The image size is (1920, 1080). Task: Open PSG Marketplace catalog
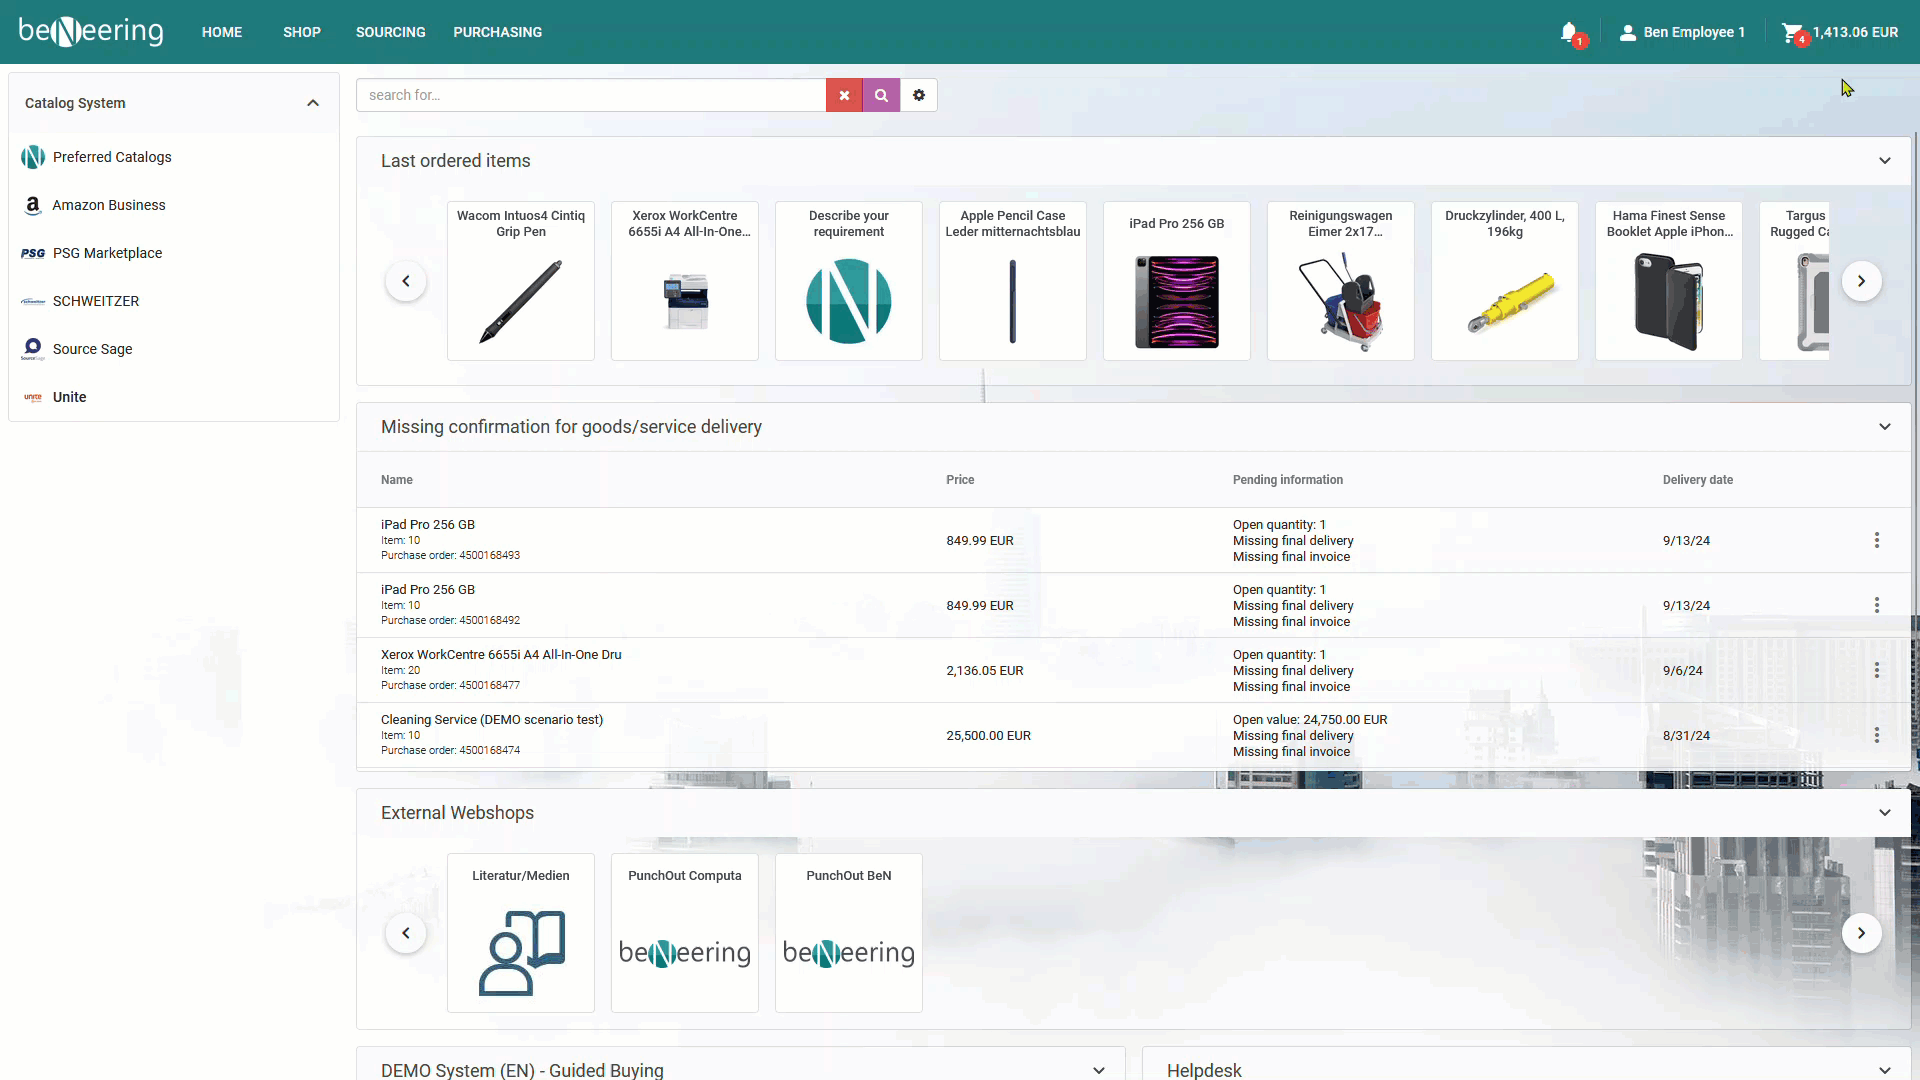pyautogui.click(x=107, y=253)
